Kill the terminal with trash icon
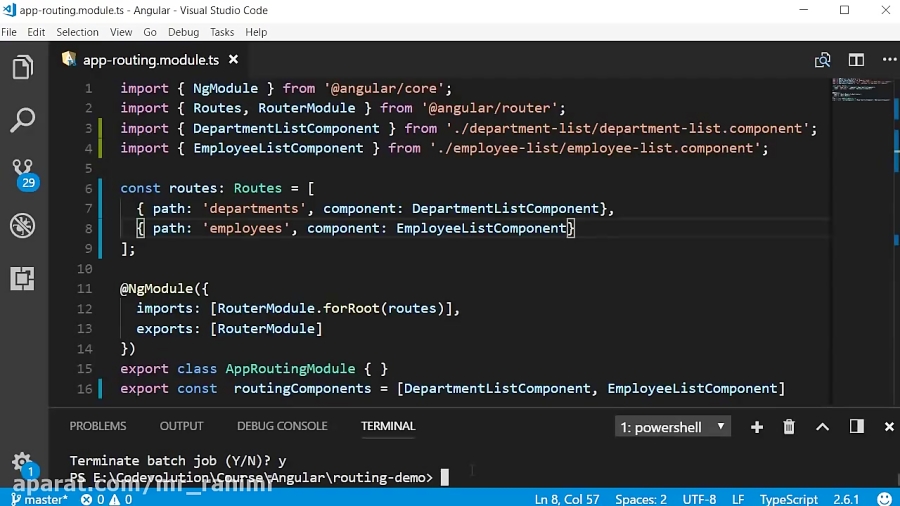Image resolution: width=900 pixels, height=506 pixels. click(x=789, y=427)
